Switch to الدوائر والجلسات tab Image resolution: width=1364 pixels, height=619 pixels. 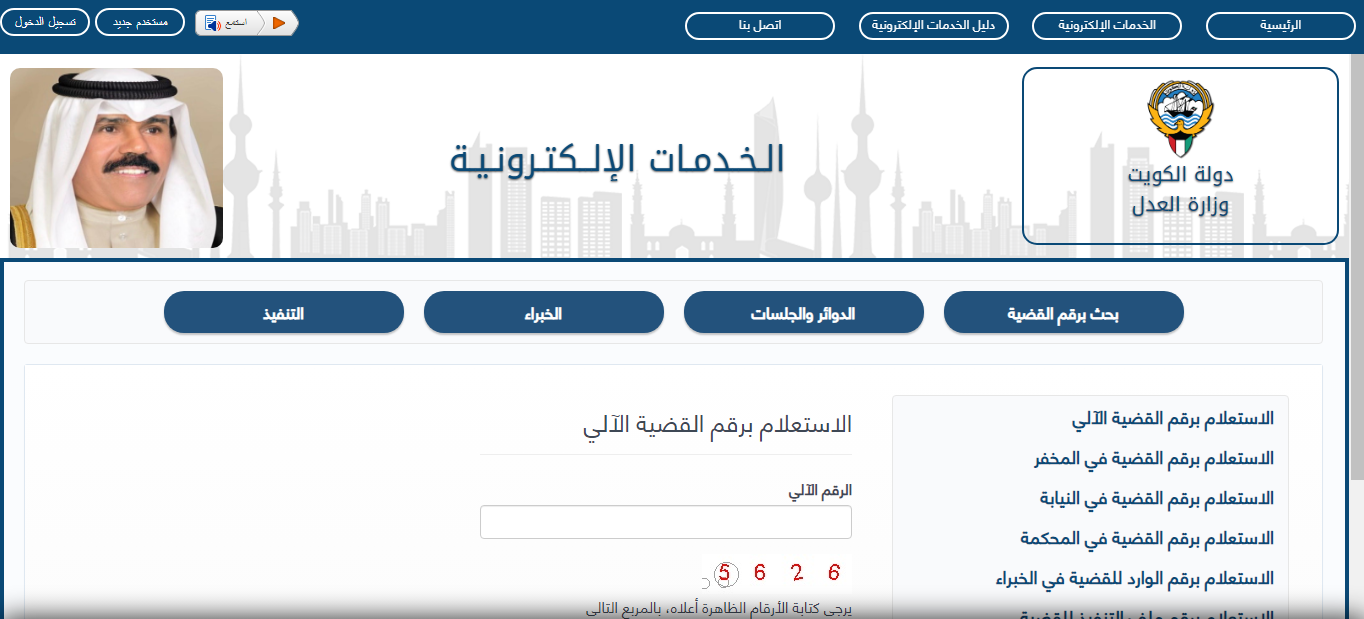[x=803, y=313]
